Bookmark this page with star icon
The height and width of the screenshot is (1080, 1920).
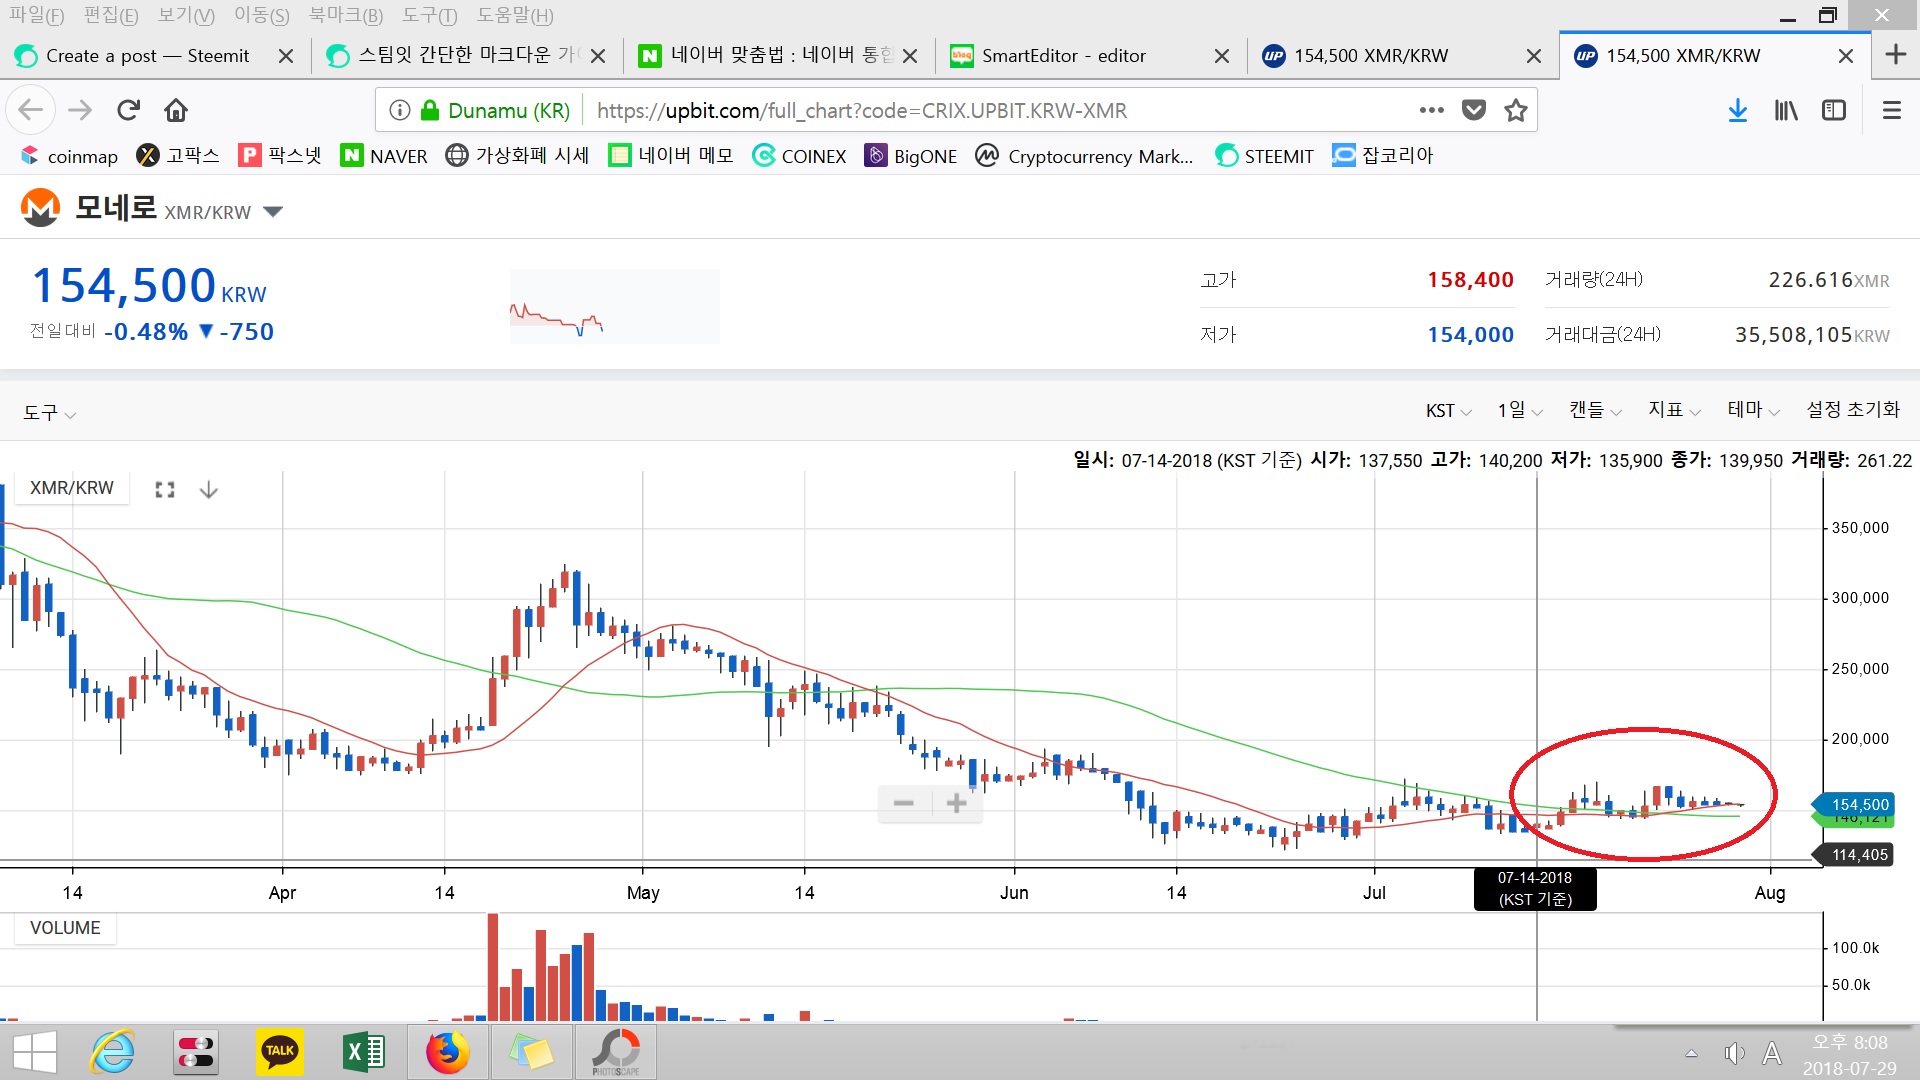point(1516,110)
